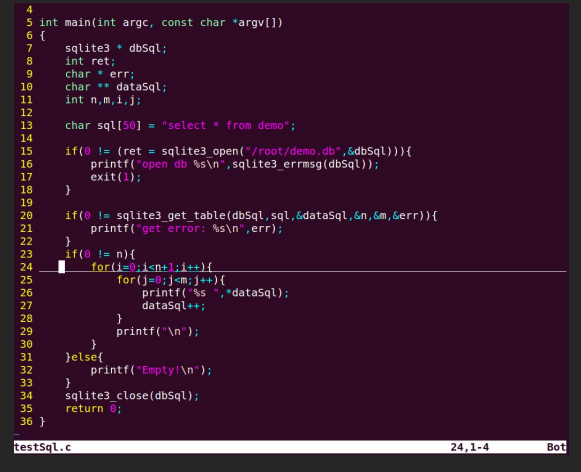
Task: Click the 'exit(1);' statement
Action: [x=116, y=177]
